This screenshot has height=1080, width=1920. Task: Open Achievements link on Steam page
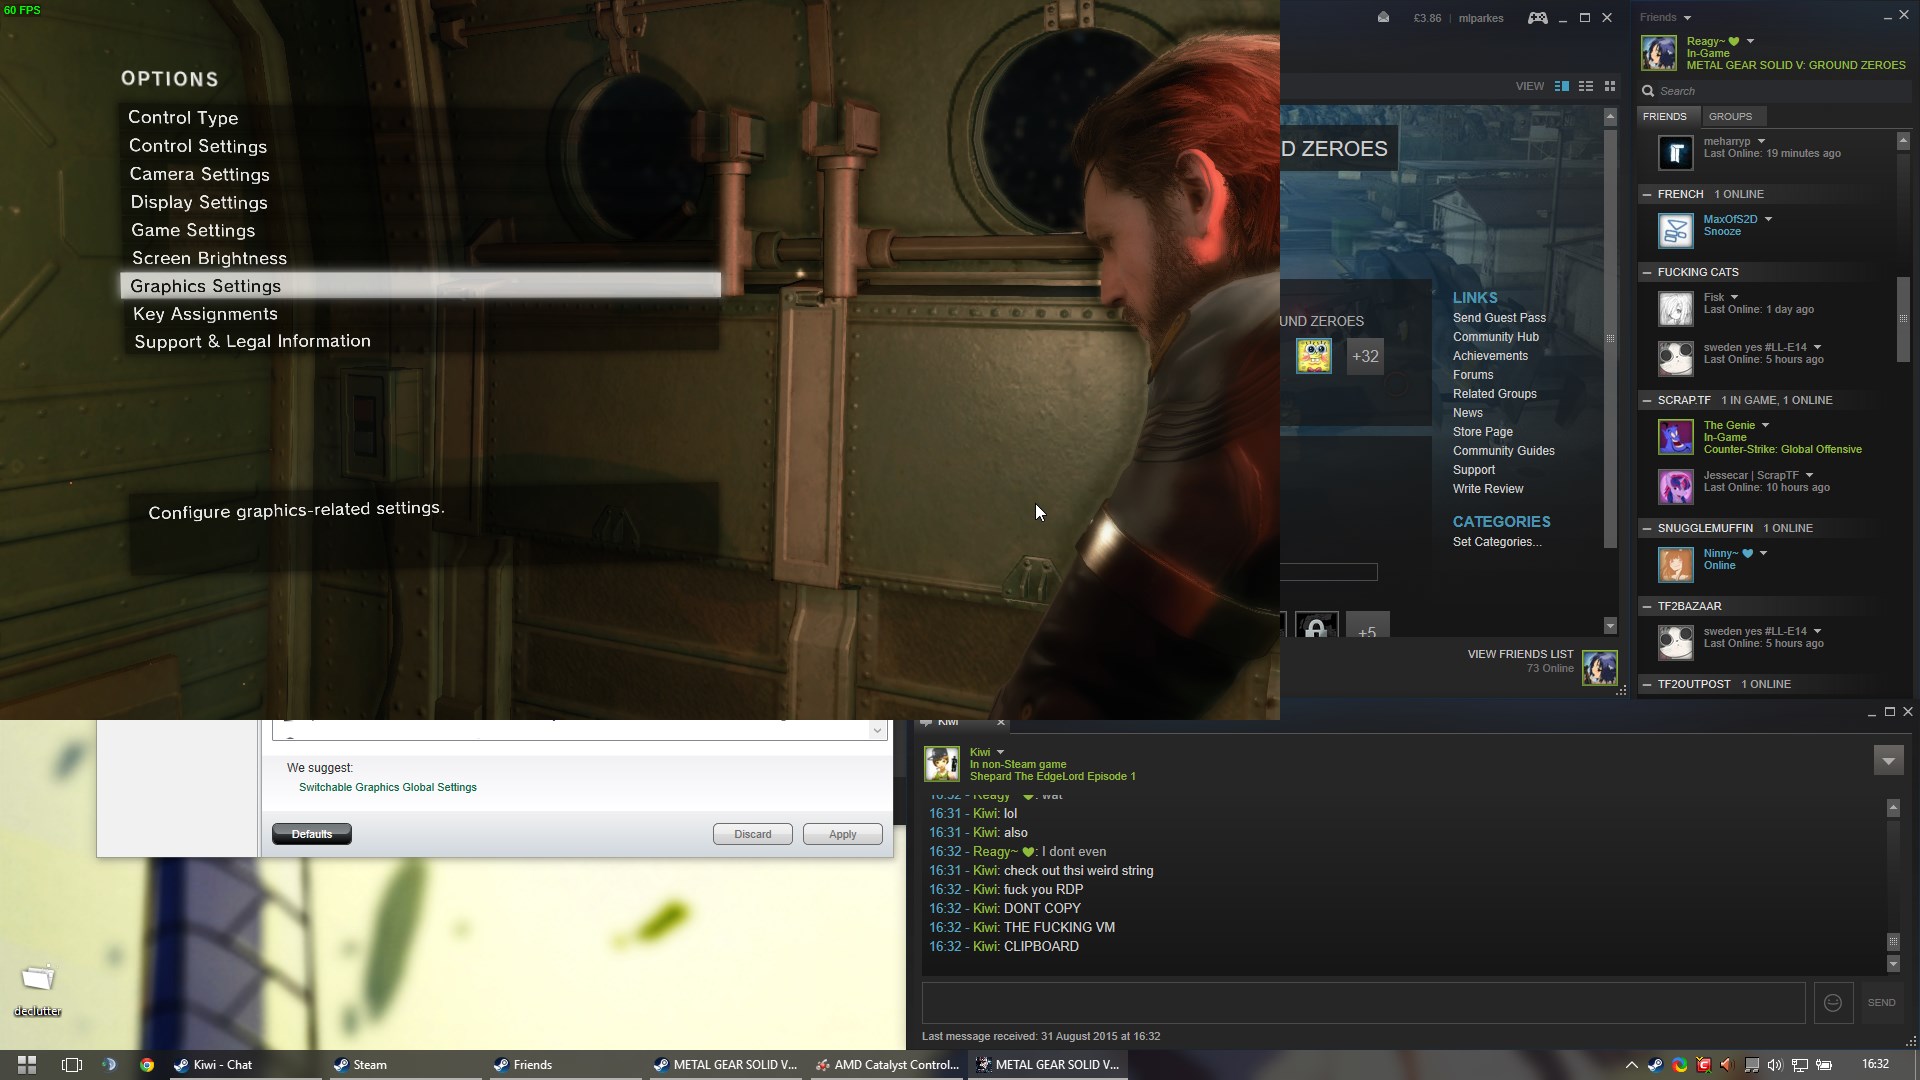pos(1490,356)
